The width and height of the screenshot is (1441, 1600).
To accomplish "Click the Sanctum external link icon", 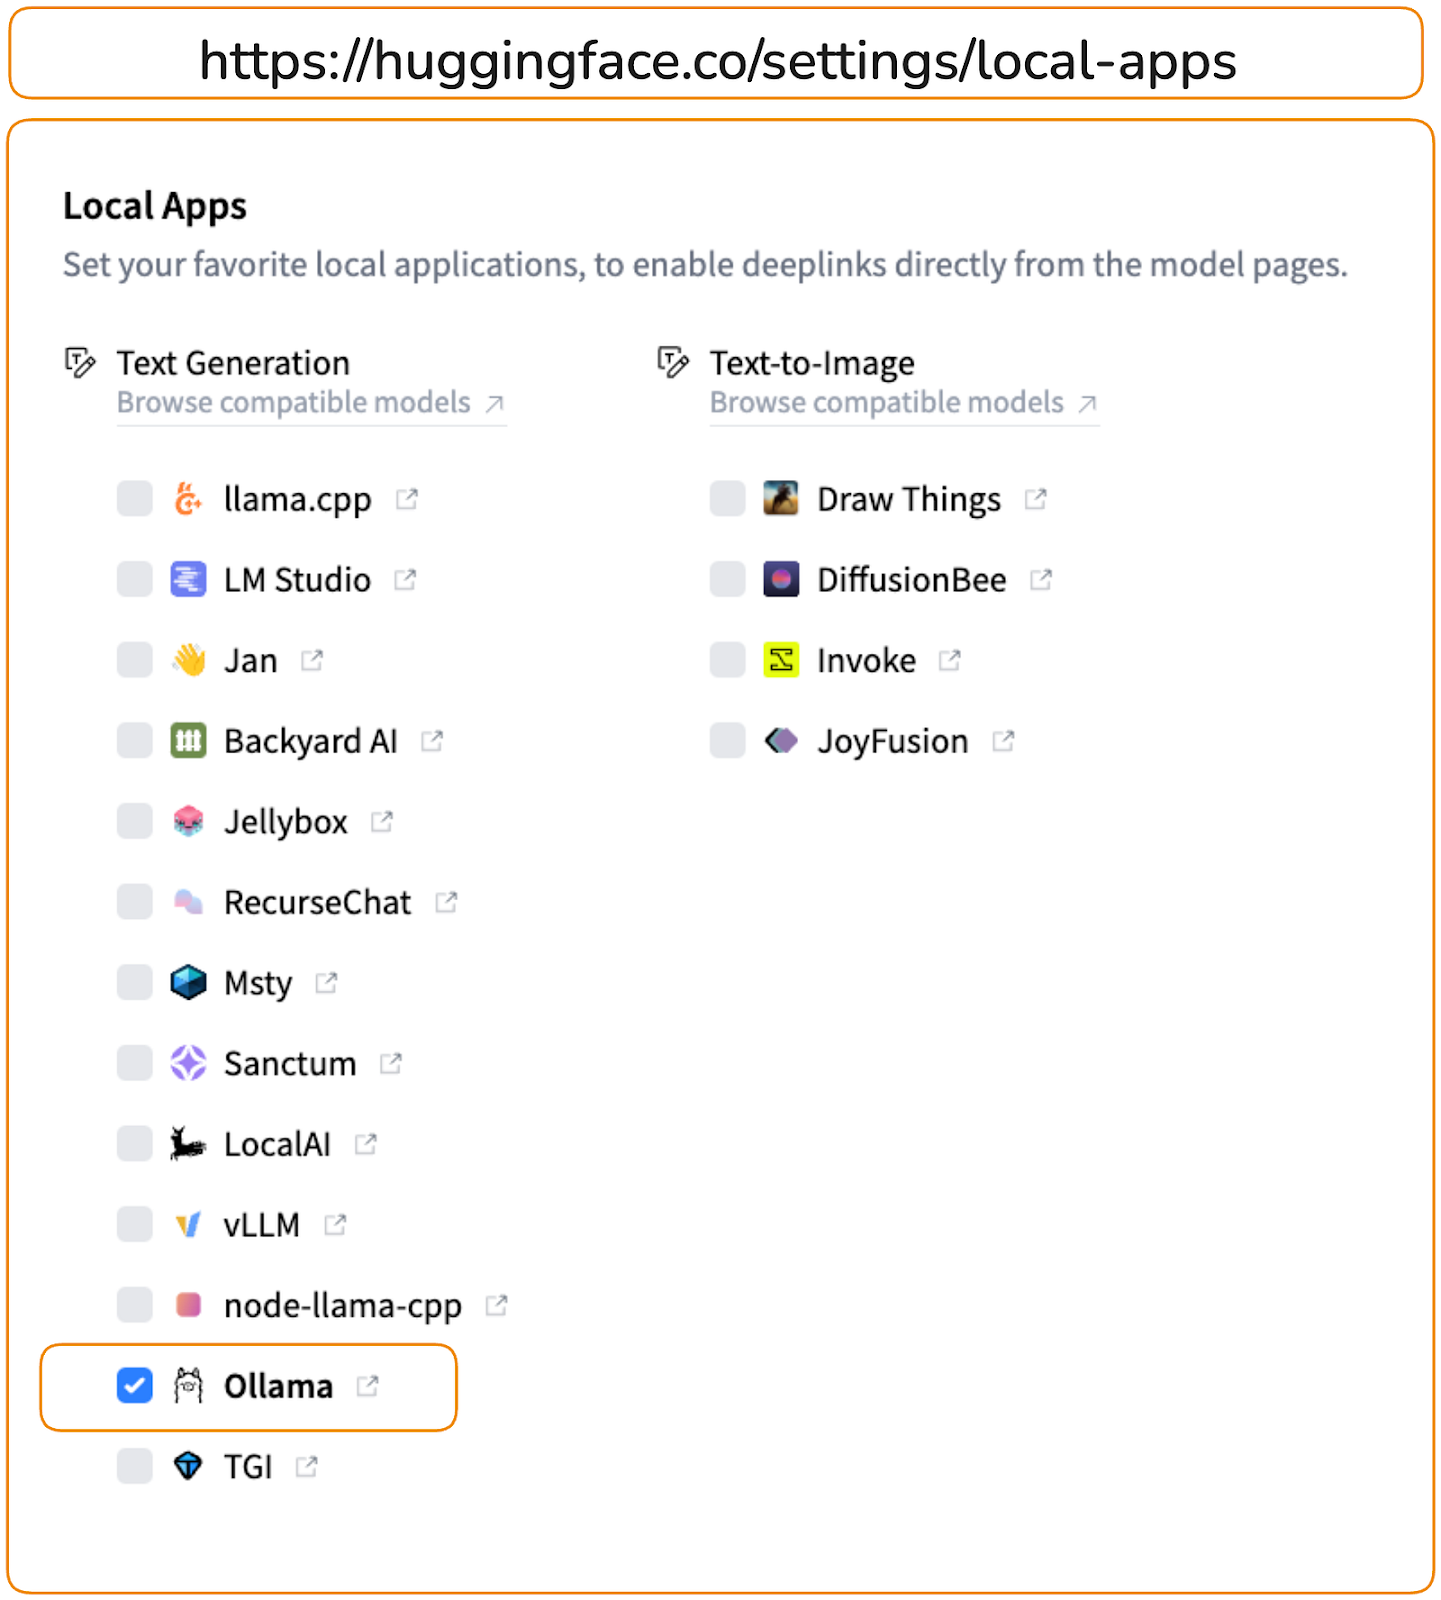I will point(391,1063).
